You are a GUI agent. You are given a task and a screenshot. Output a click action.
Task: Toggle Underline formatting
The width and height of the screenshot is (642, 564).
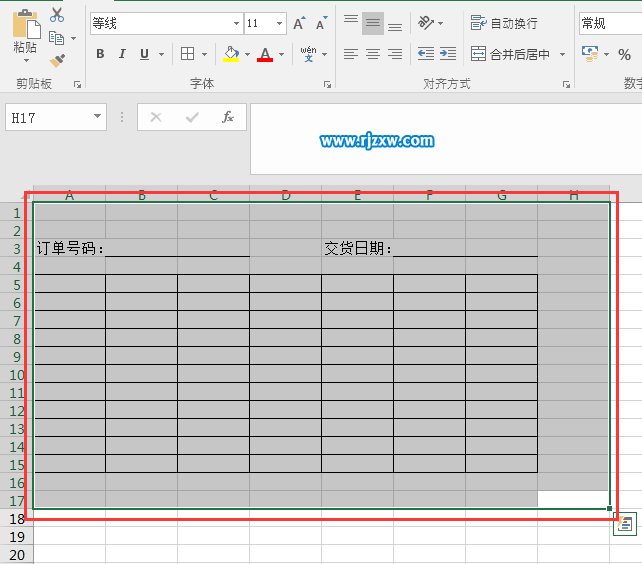point(144,54)
